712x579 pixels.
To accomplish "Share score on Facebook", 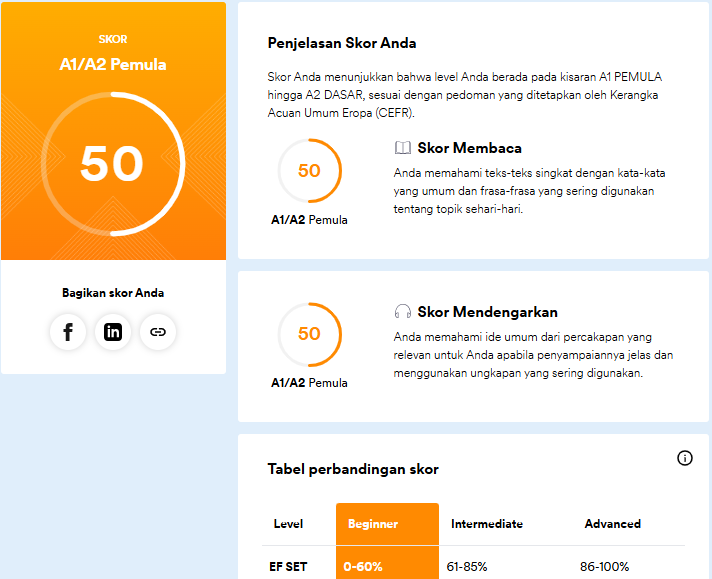I will click(x=68, y=332).
